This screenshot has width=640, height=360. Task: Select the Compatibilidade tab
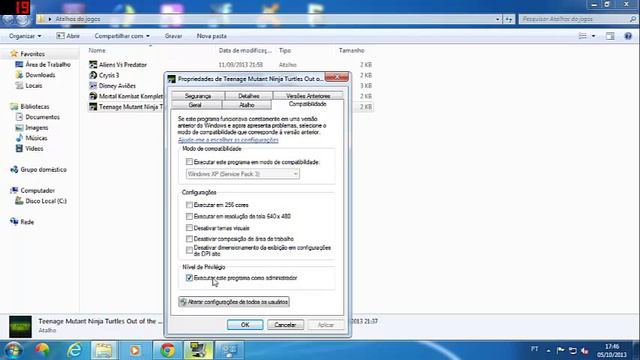point(307,104)
